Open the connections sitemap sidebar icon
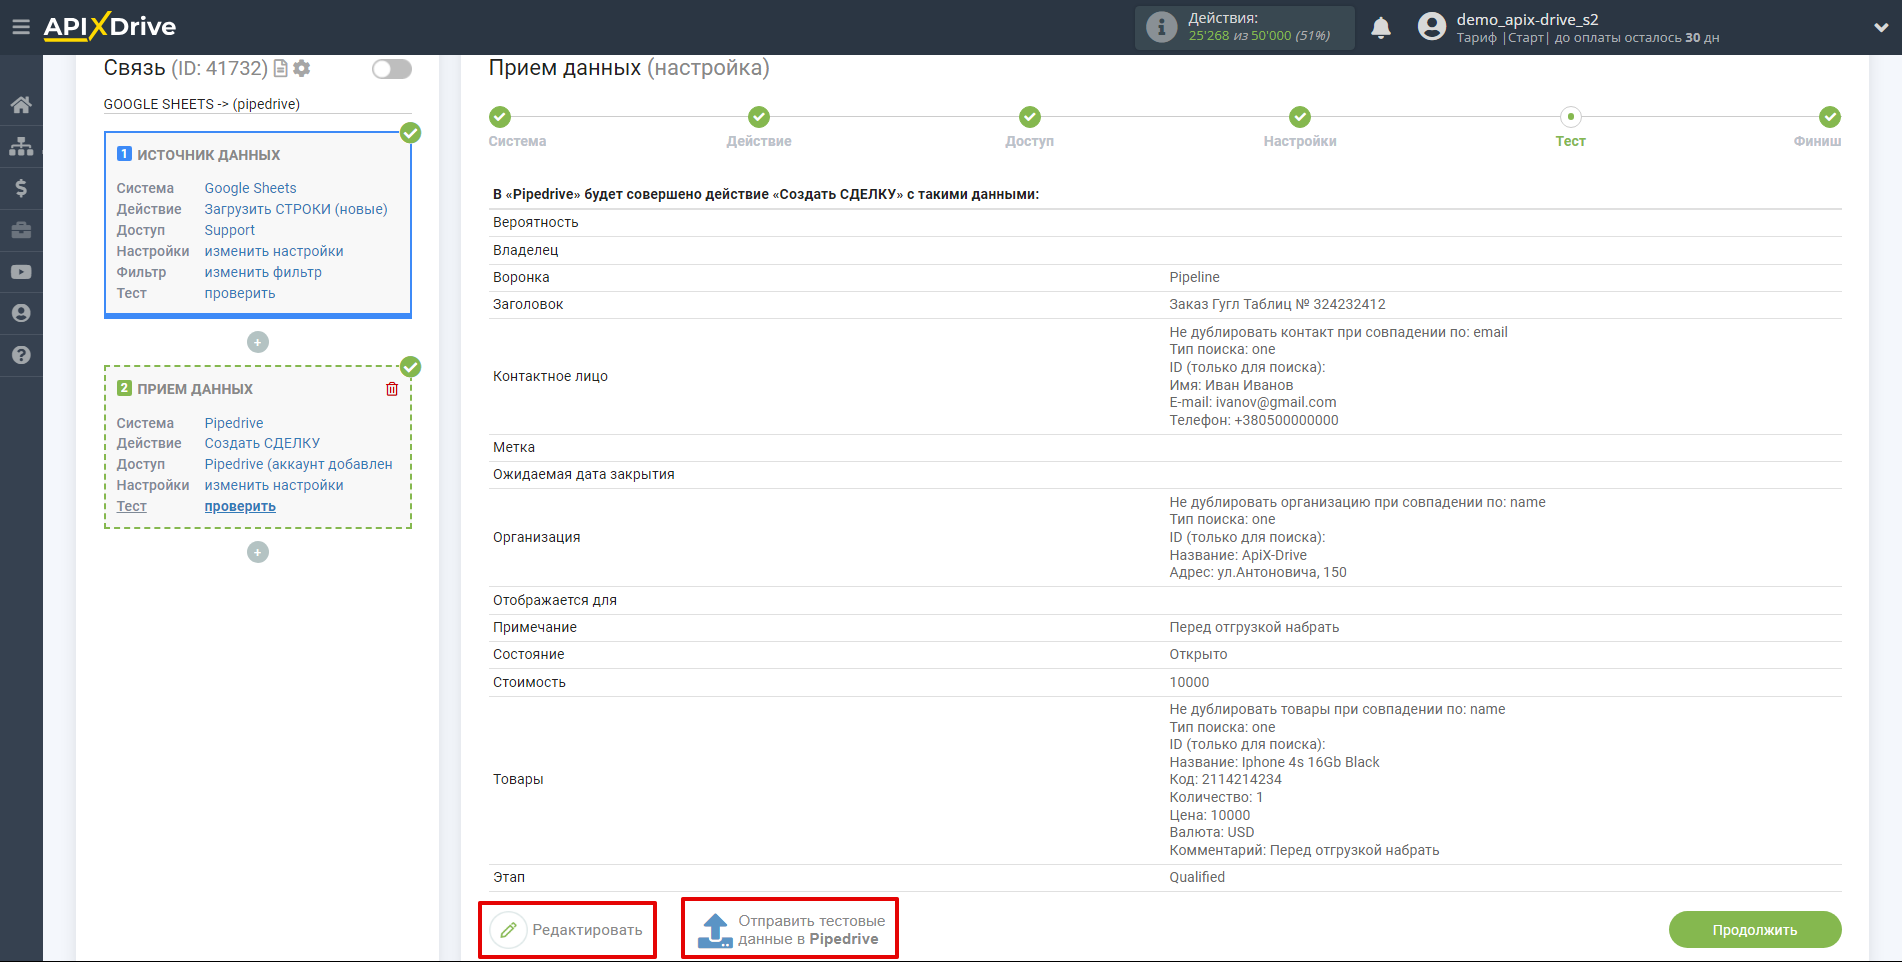 [21, 146]
